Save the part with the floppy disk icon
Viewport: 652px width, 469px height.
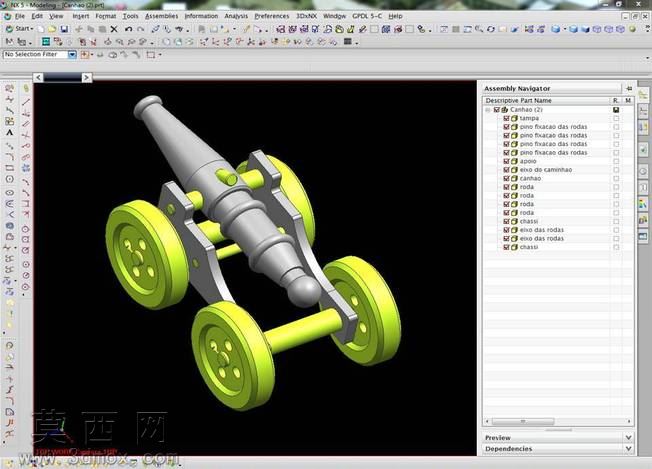coord(64,29)
